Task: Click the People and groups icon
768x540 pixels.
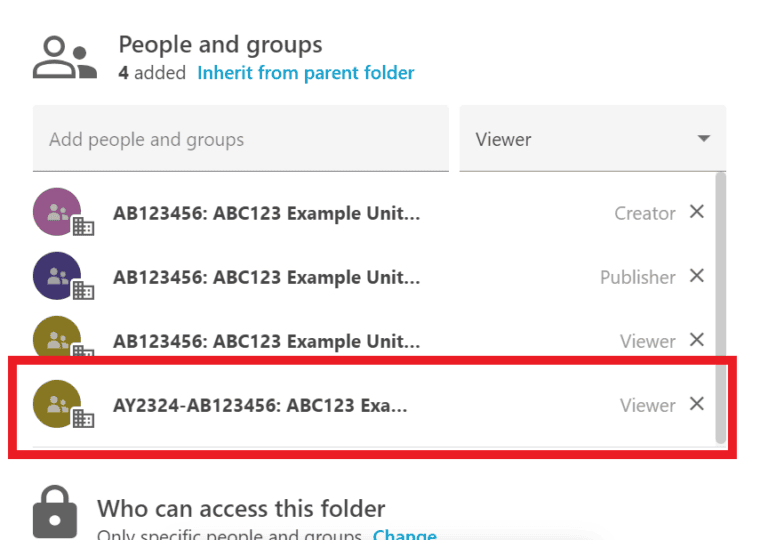Action: coord(64,58)
